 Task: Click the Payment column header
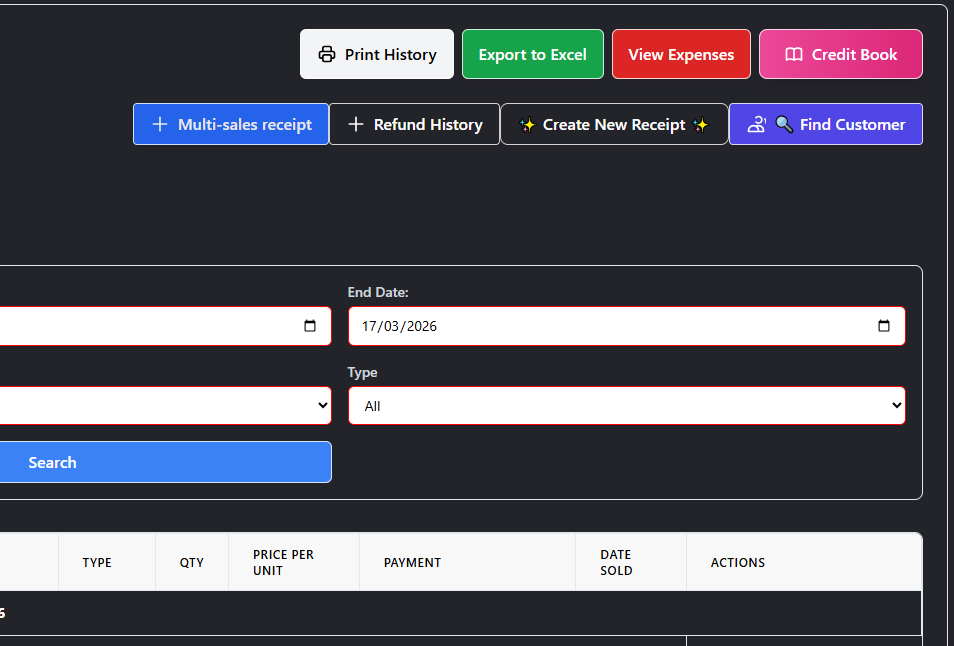412,563
